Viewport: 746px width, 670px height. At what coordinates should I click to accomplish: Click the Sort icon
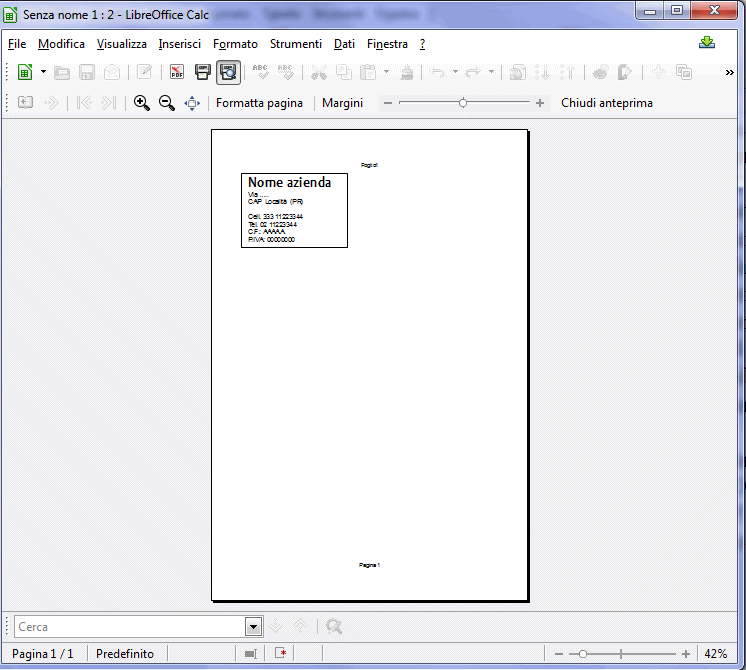click(x=518, y=72)
